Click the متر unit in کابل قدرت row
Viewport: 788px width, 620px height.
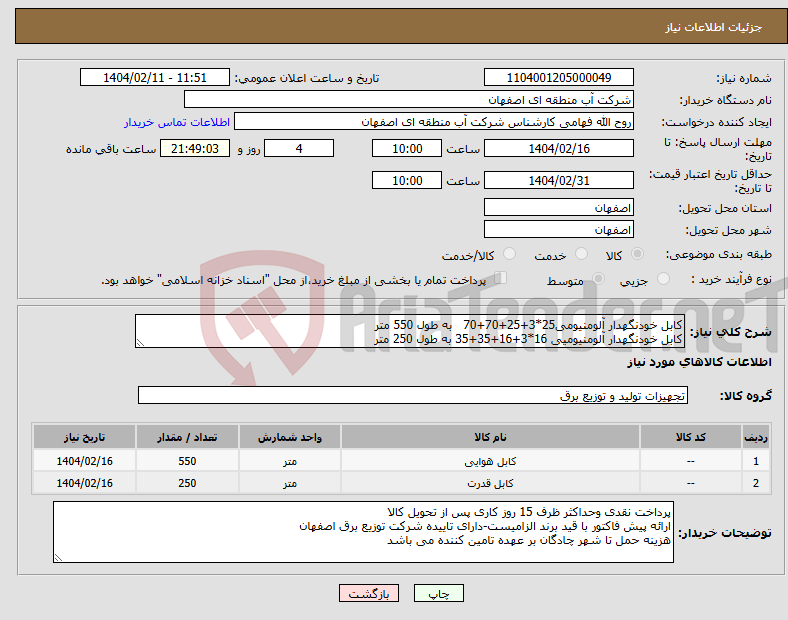pyautogui.click(x=290, y=483)
